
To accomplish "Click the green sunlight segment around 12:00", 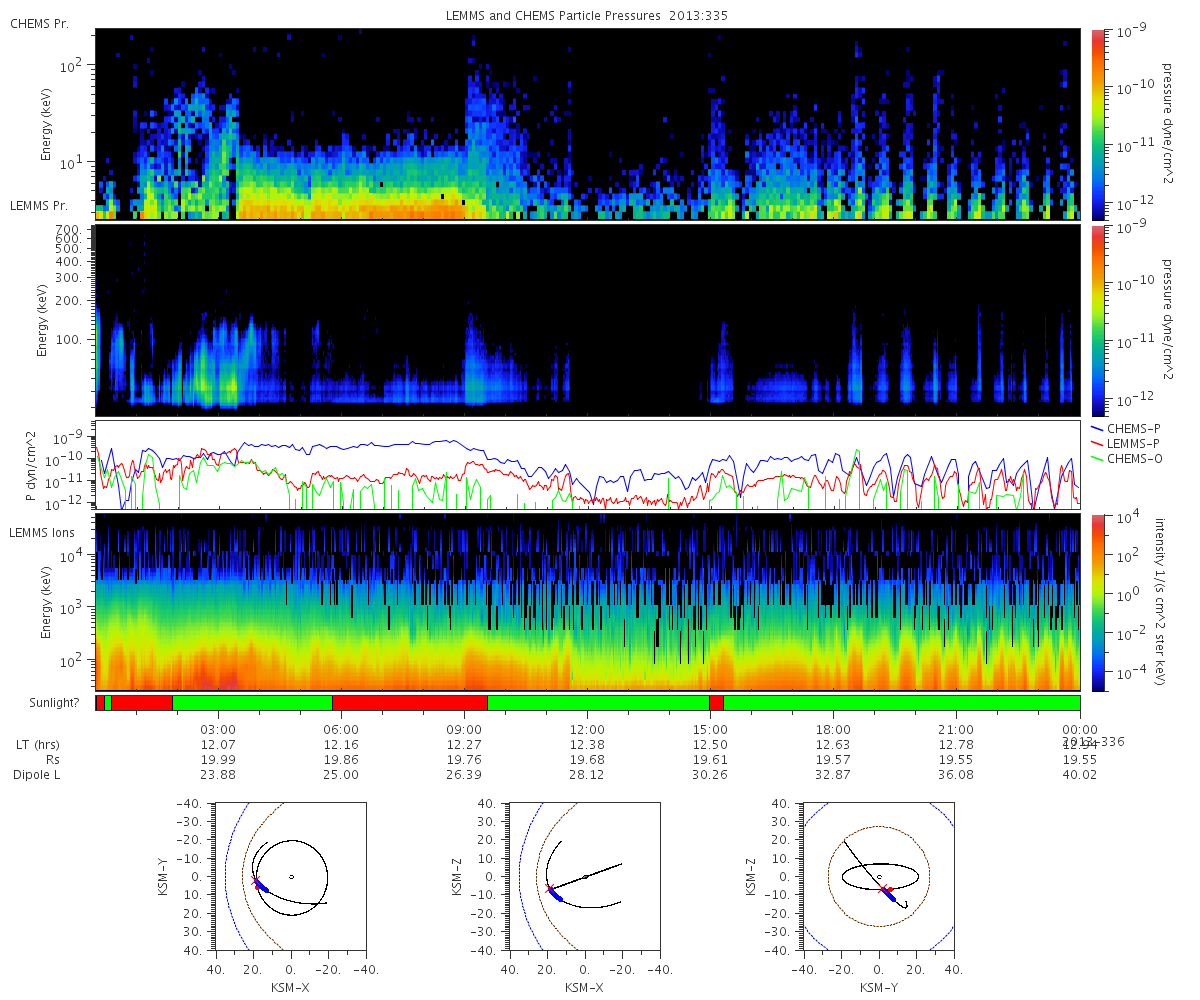I will click(x=598, y=703).
